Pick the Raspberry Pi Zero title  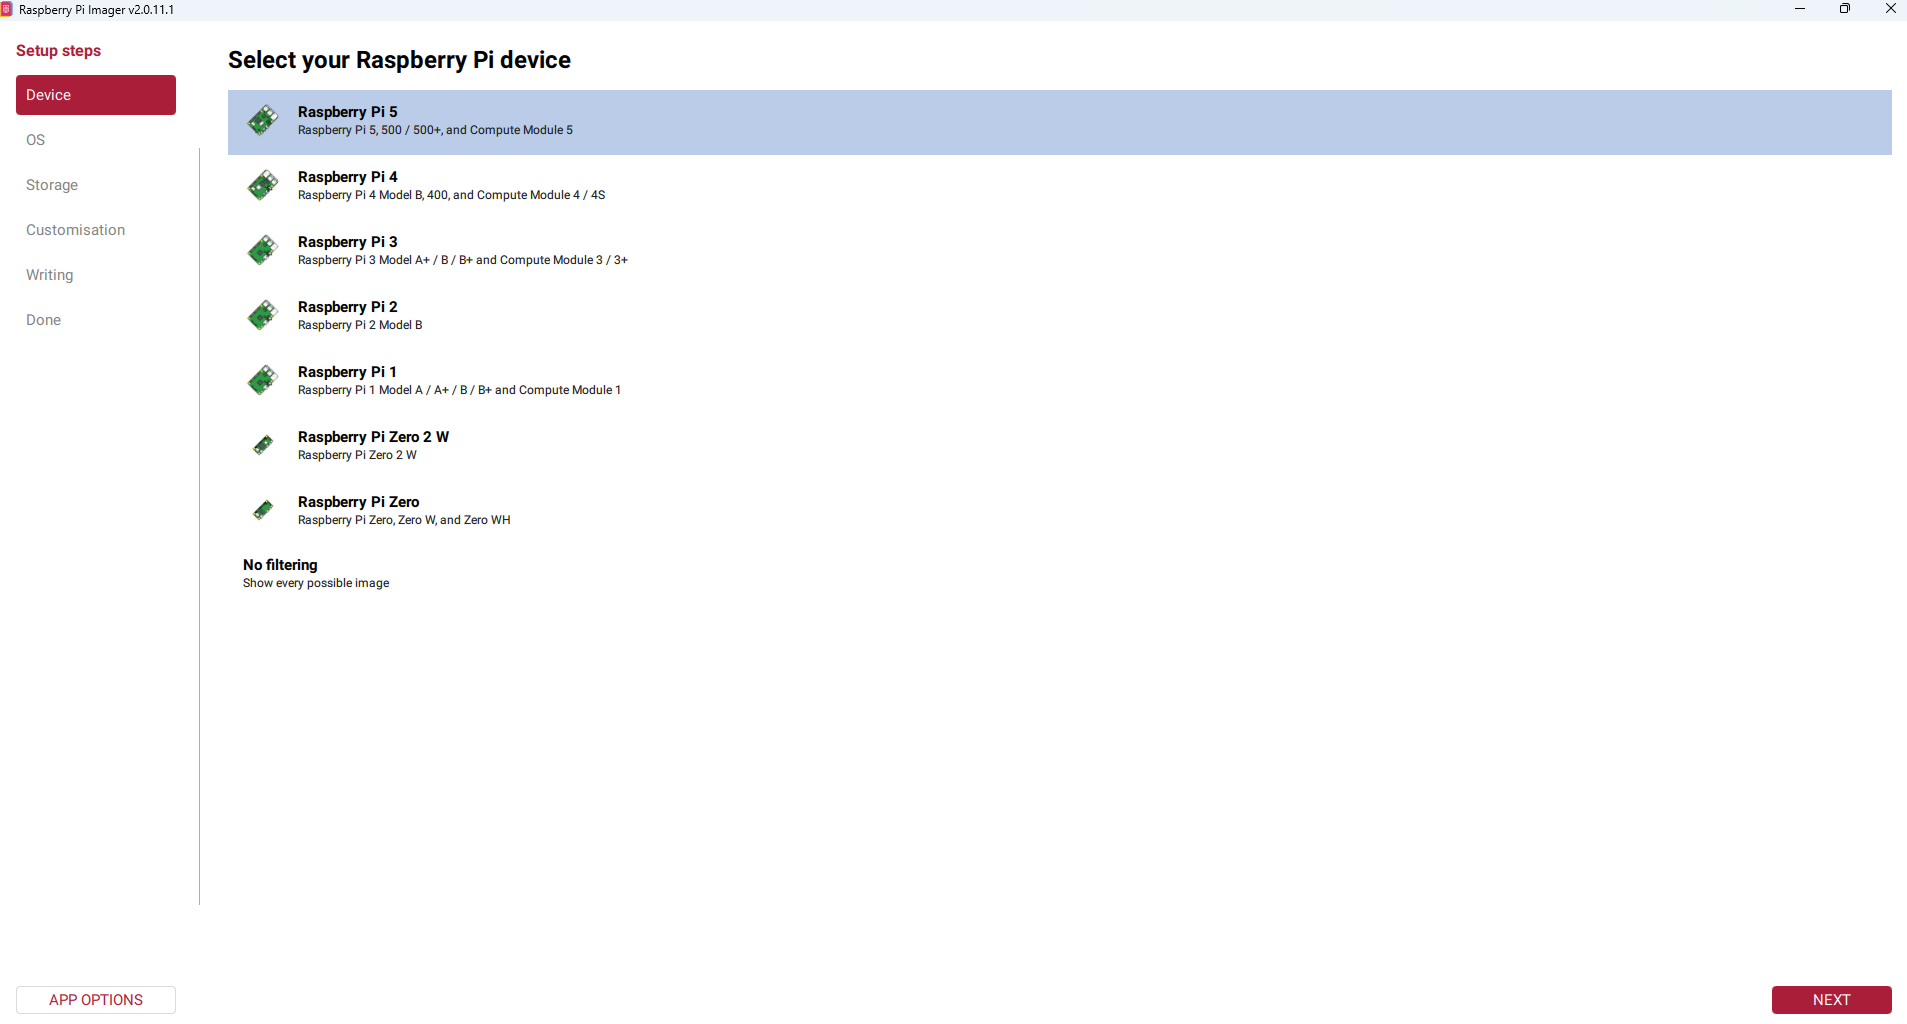[358, 502]
